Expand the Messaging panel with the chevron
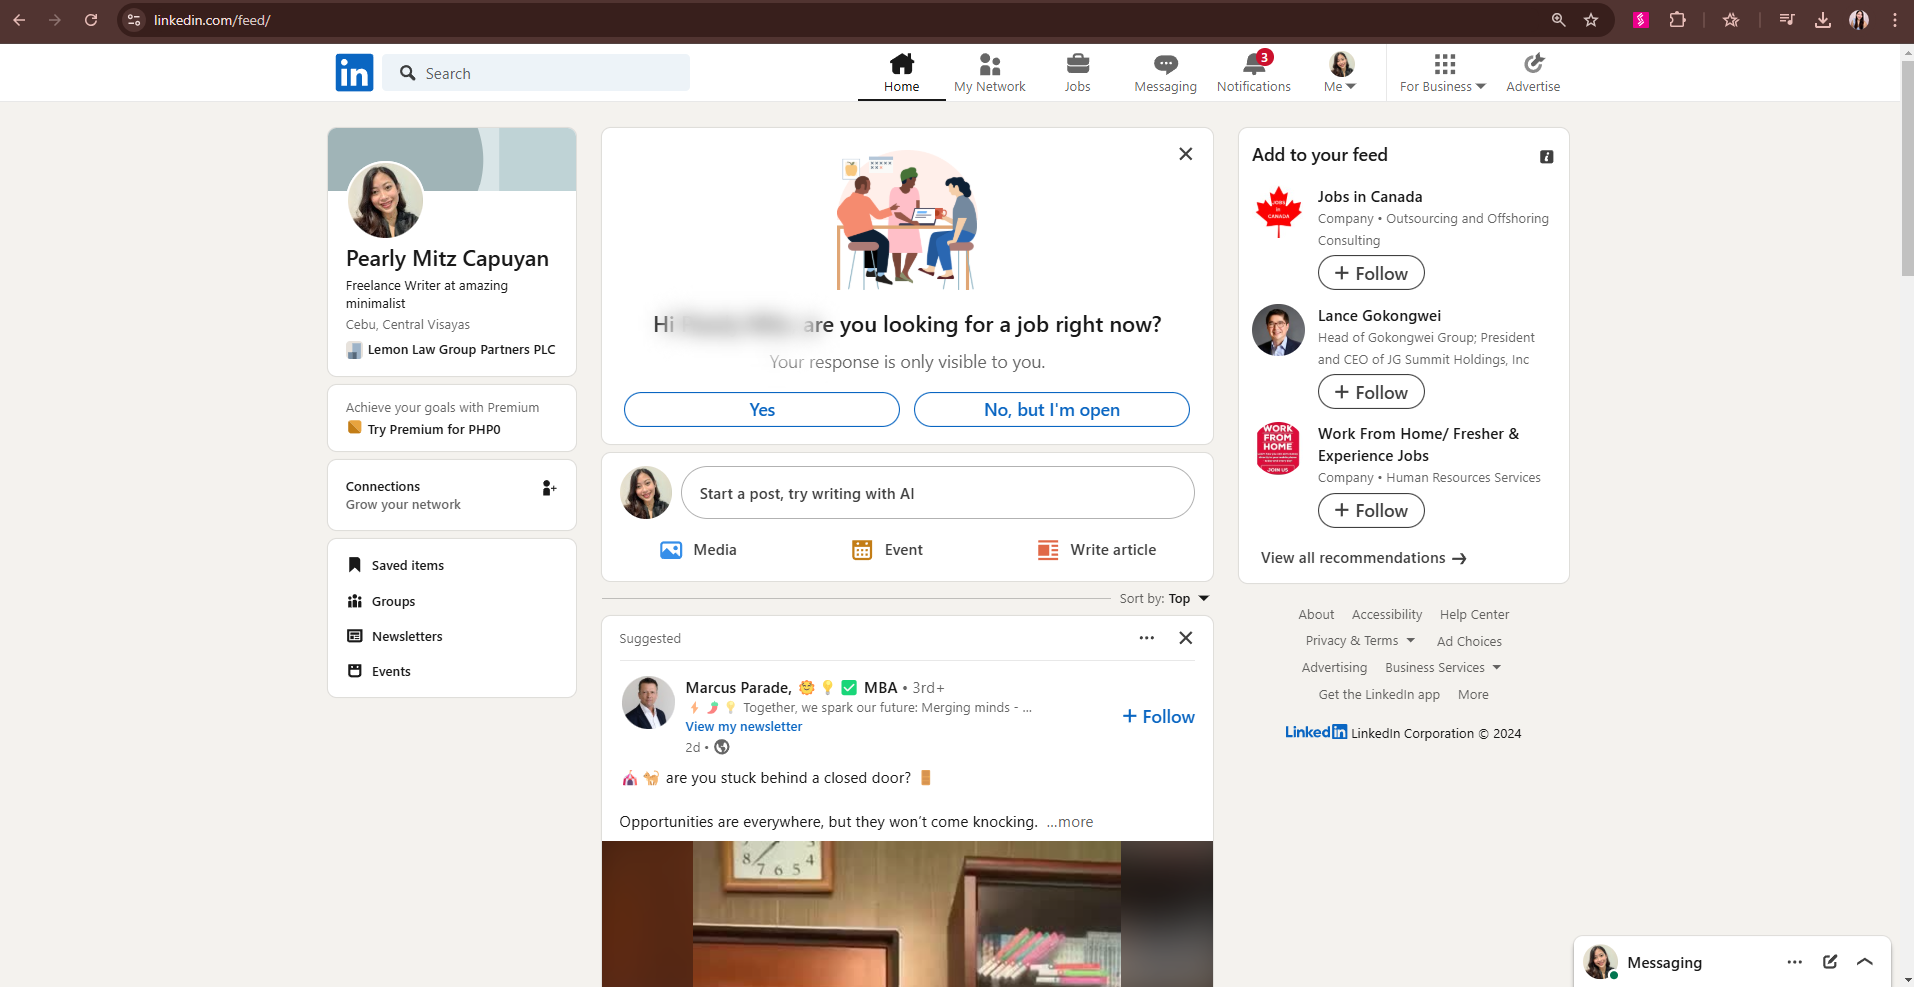1914x987 pixels. 1865,962
